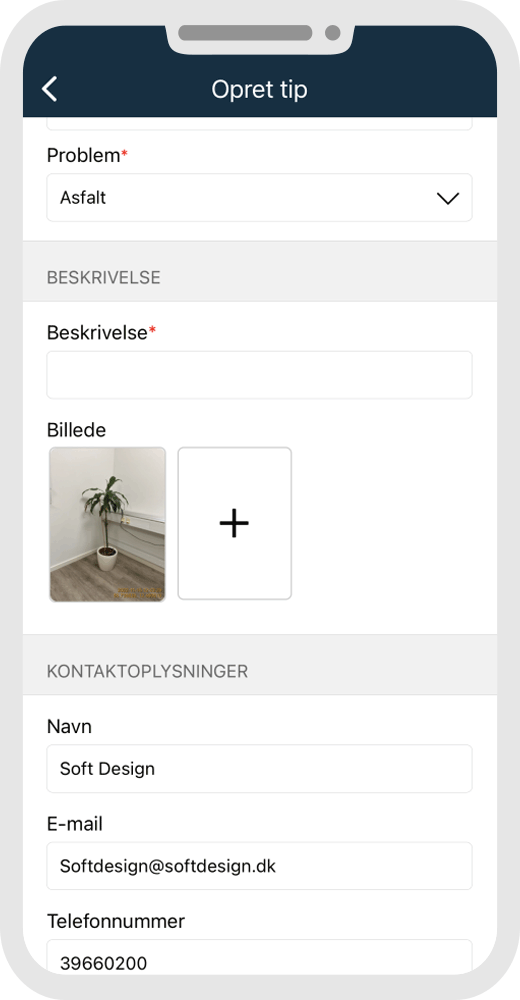Focus the empty Beskrivelse text field
520x1000 pixels.
click(x=259, y=375)
